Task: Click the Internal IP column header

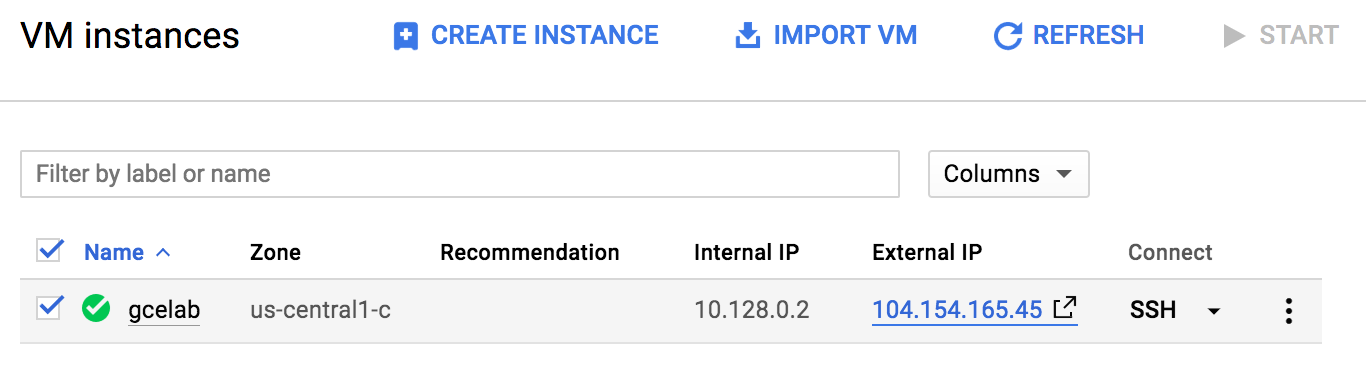Action: point(746,253)
